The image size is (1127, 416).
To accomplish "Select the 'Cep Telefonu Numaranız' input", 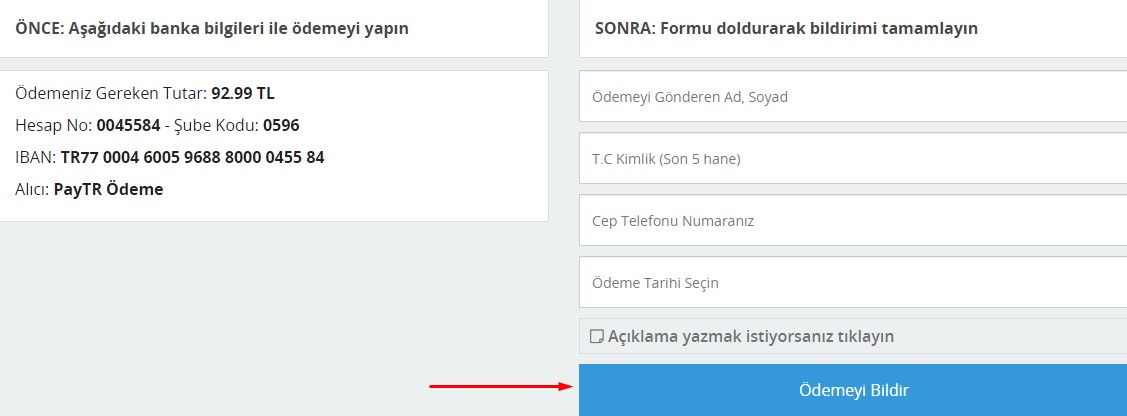I will click(853, 221).
